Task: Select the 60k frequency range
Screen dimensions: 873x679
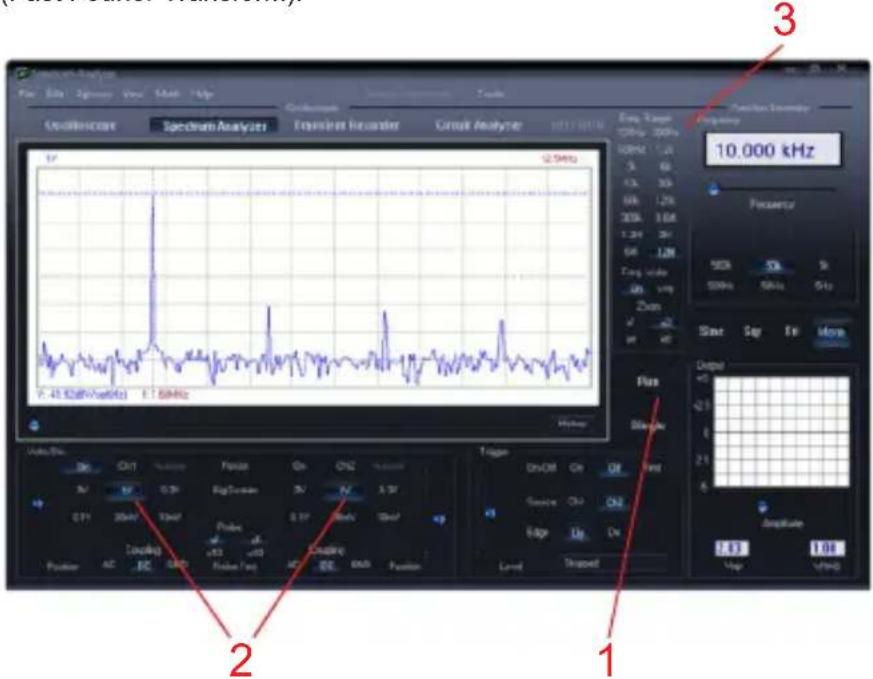Action: (x=631, y=200)
